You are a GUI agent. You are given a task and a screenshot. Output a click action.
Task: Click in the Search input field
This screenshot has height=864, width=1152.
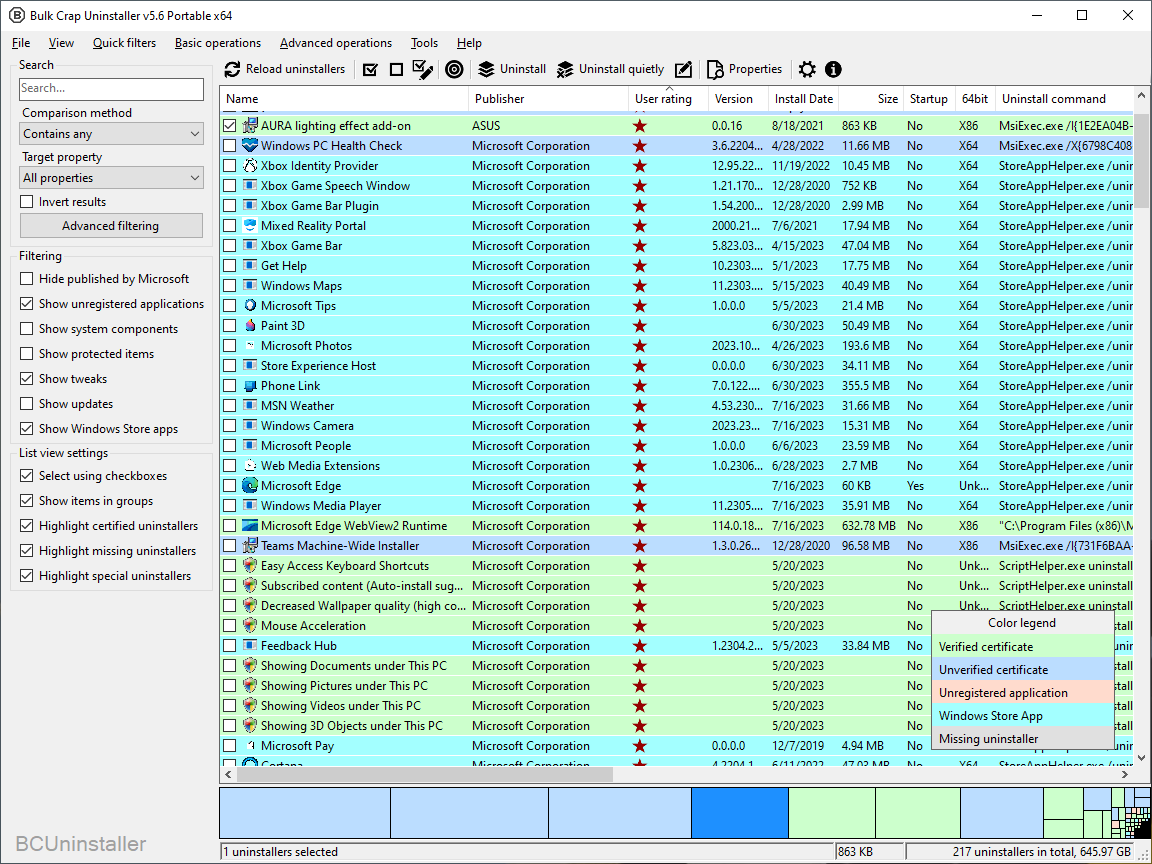111,88
